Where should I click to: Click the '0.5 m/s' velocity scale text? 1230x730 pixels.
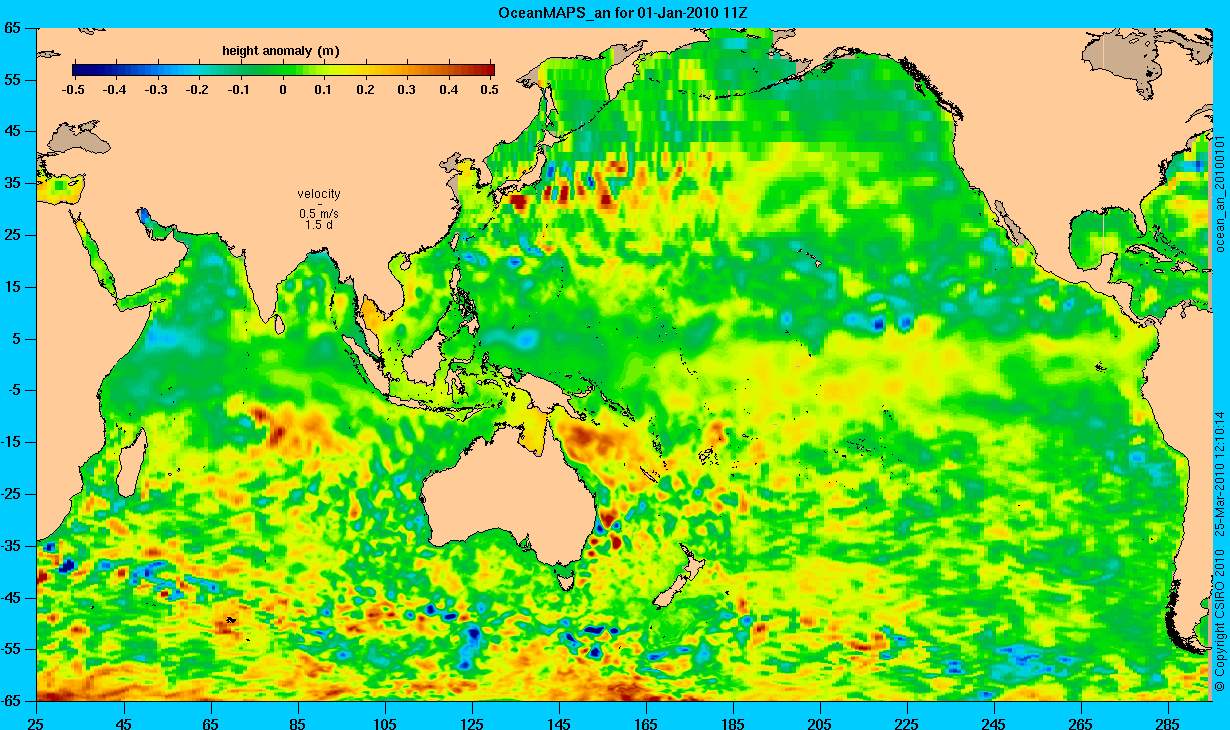click(x=319, y=214)
